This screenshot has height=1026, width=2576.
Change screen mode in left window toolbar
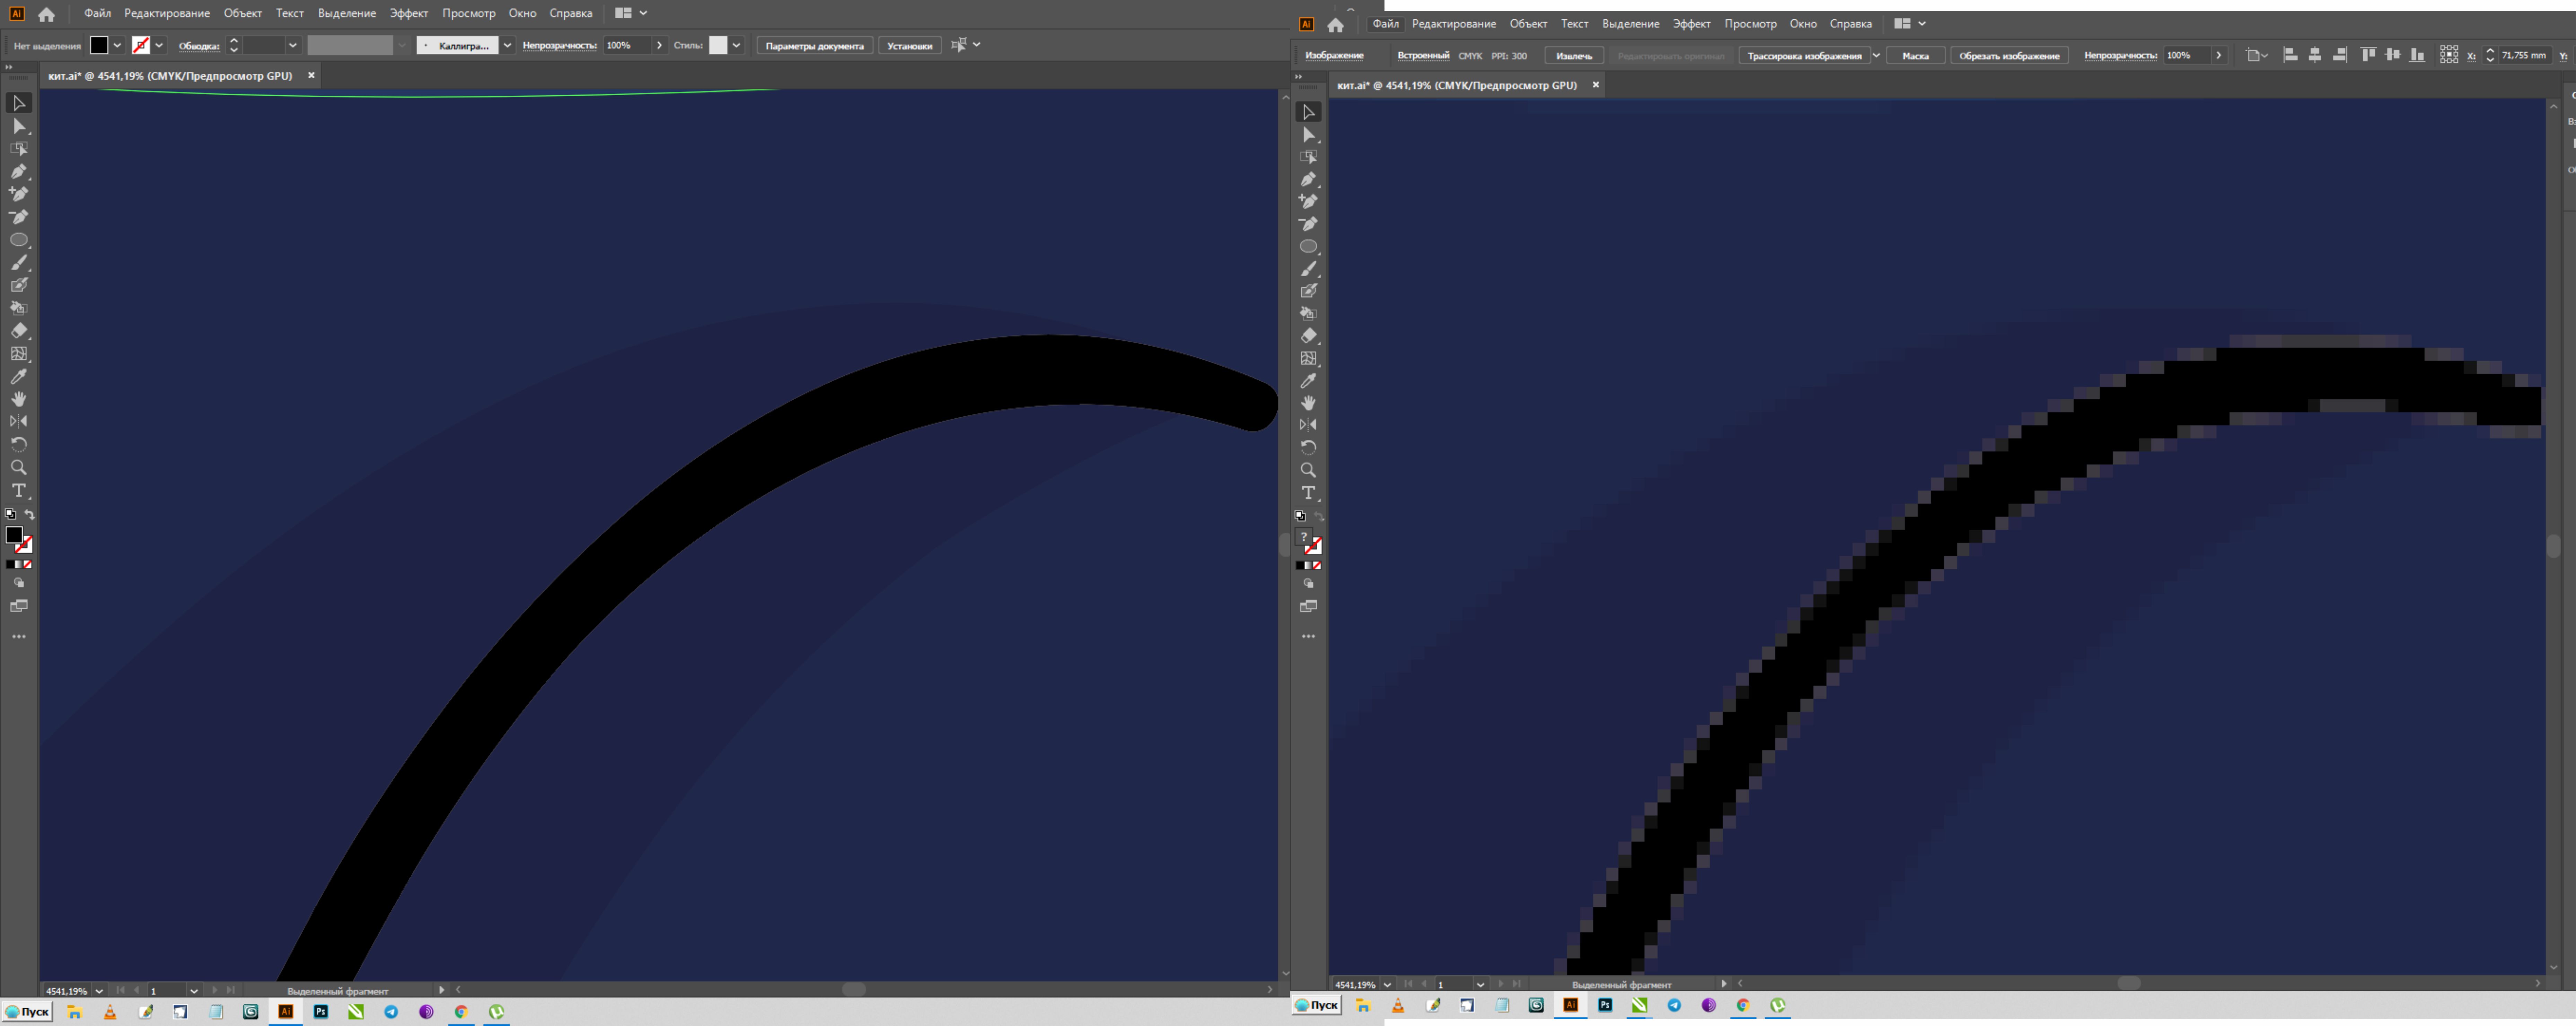click(x=19, y=606)
